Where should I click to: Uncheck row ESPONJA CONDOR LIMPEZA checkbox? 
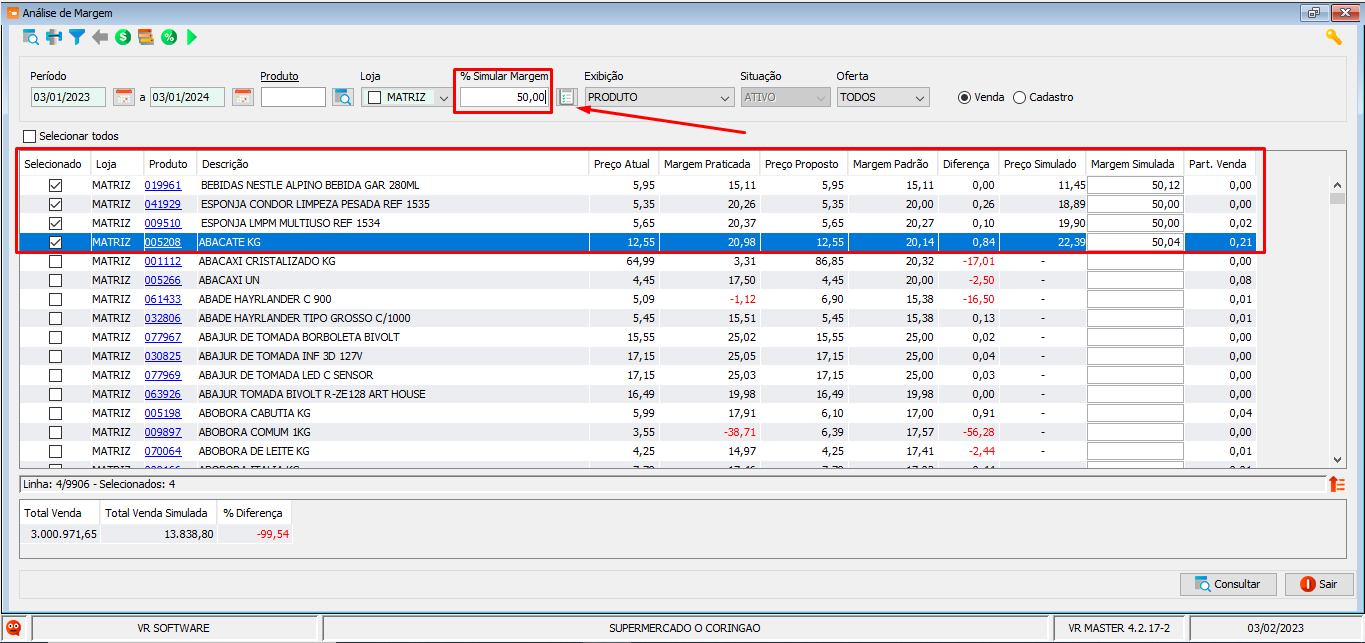pos(55,204)
